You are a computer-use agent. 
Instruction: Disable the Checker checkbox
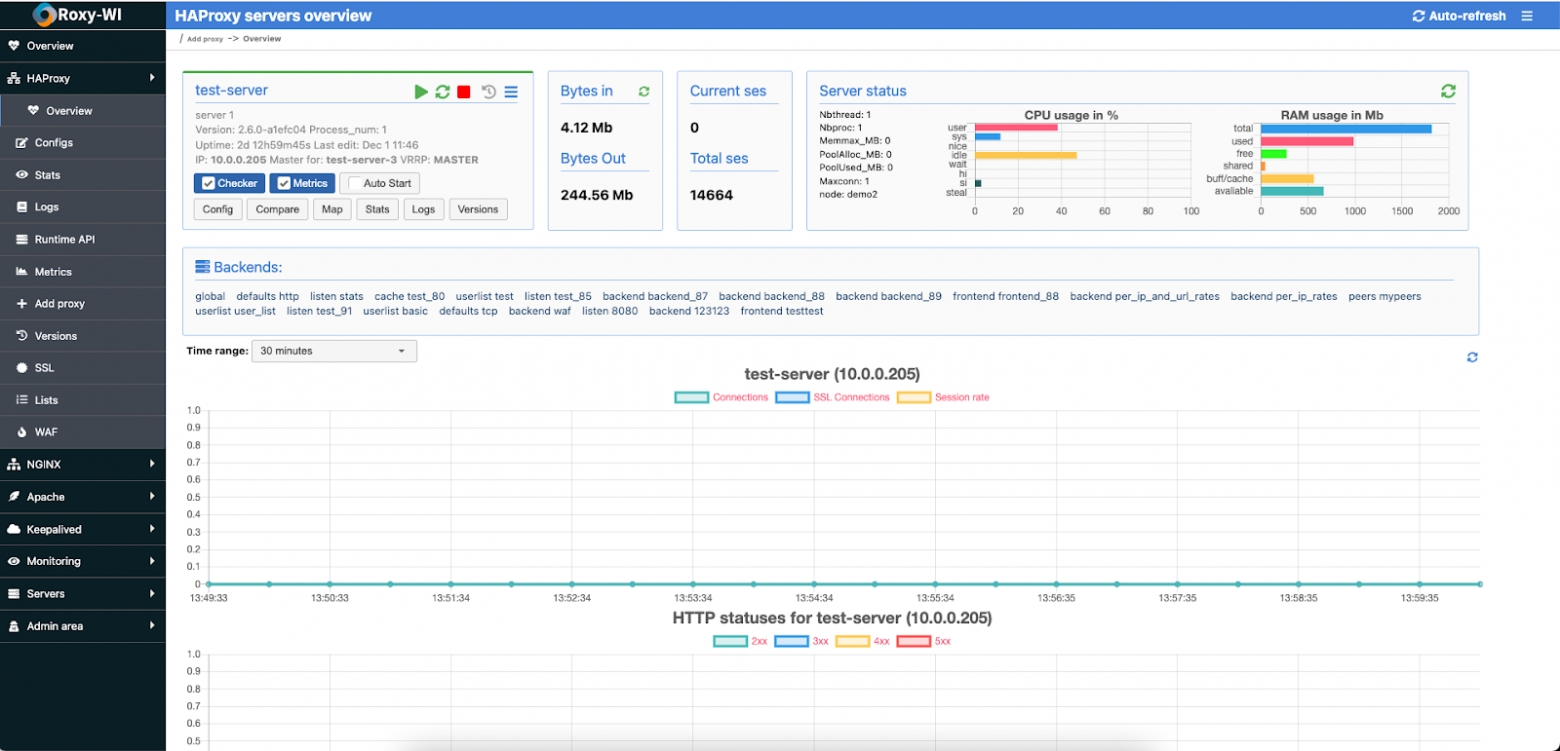point(209,183)
